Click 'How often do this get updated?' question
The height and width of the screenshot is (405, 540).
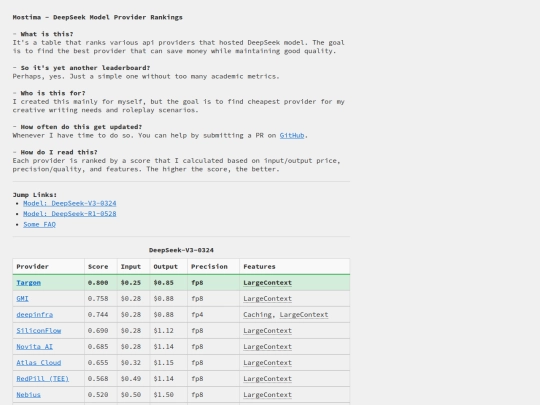pyautogui.click(x=81, y=127)
